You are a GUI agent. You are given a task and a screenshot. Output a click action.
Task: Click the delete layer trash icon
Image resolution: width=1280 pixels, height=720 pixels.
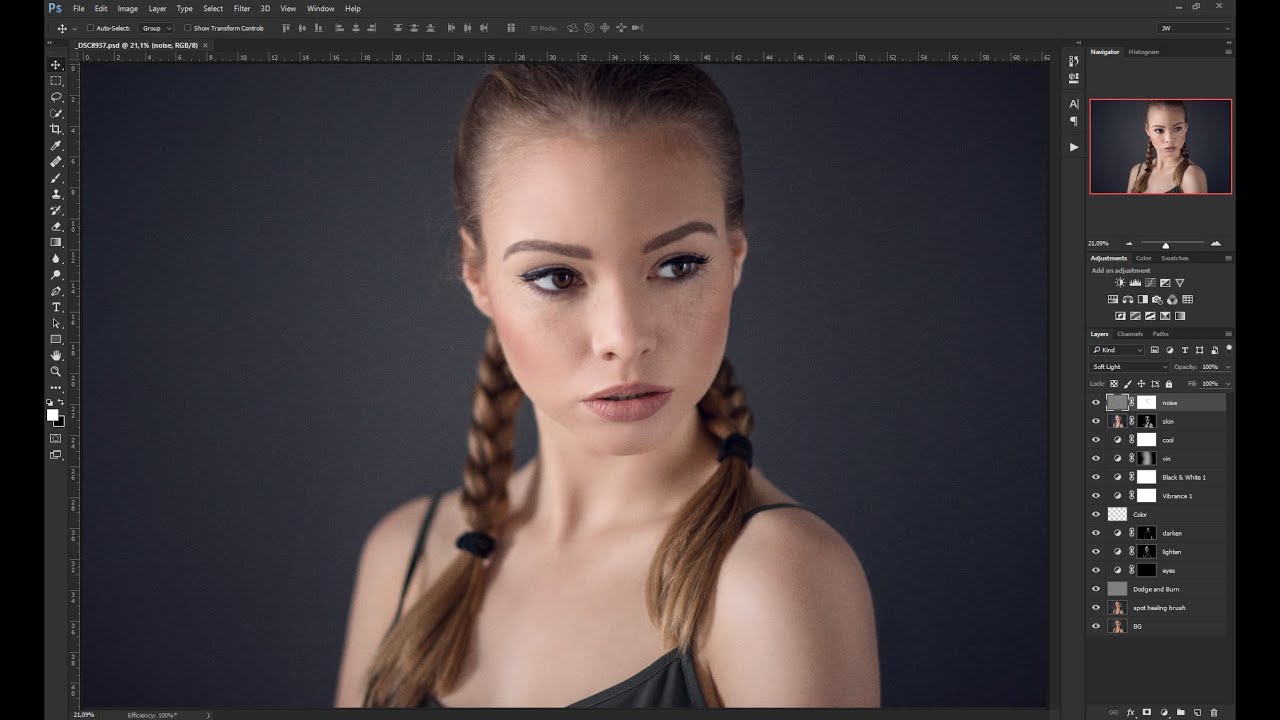1214,713
